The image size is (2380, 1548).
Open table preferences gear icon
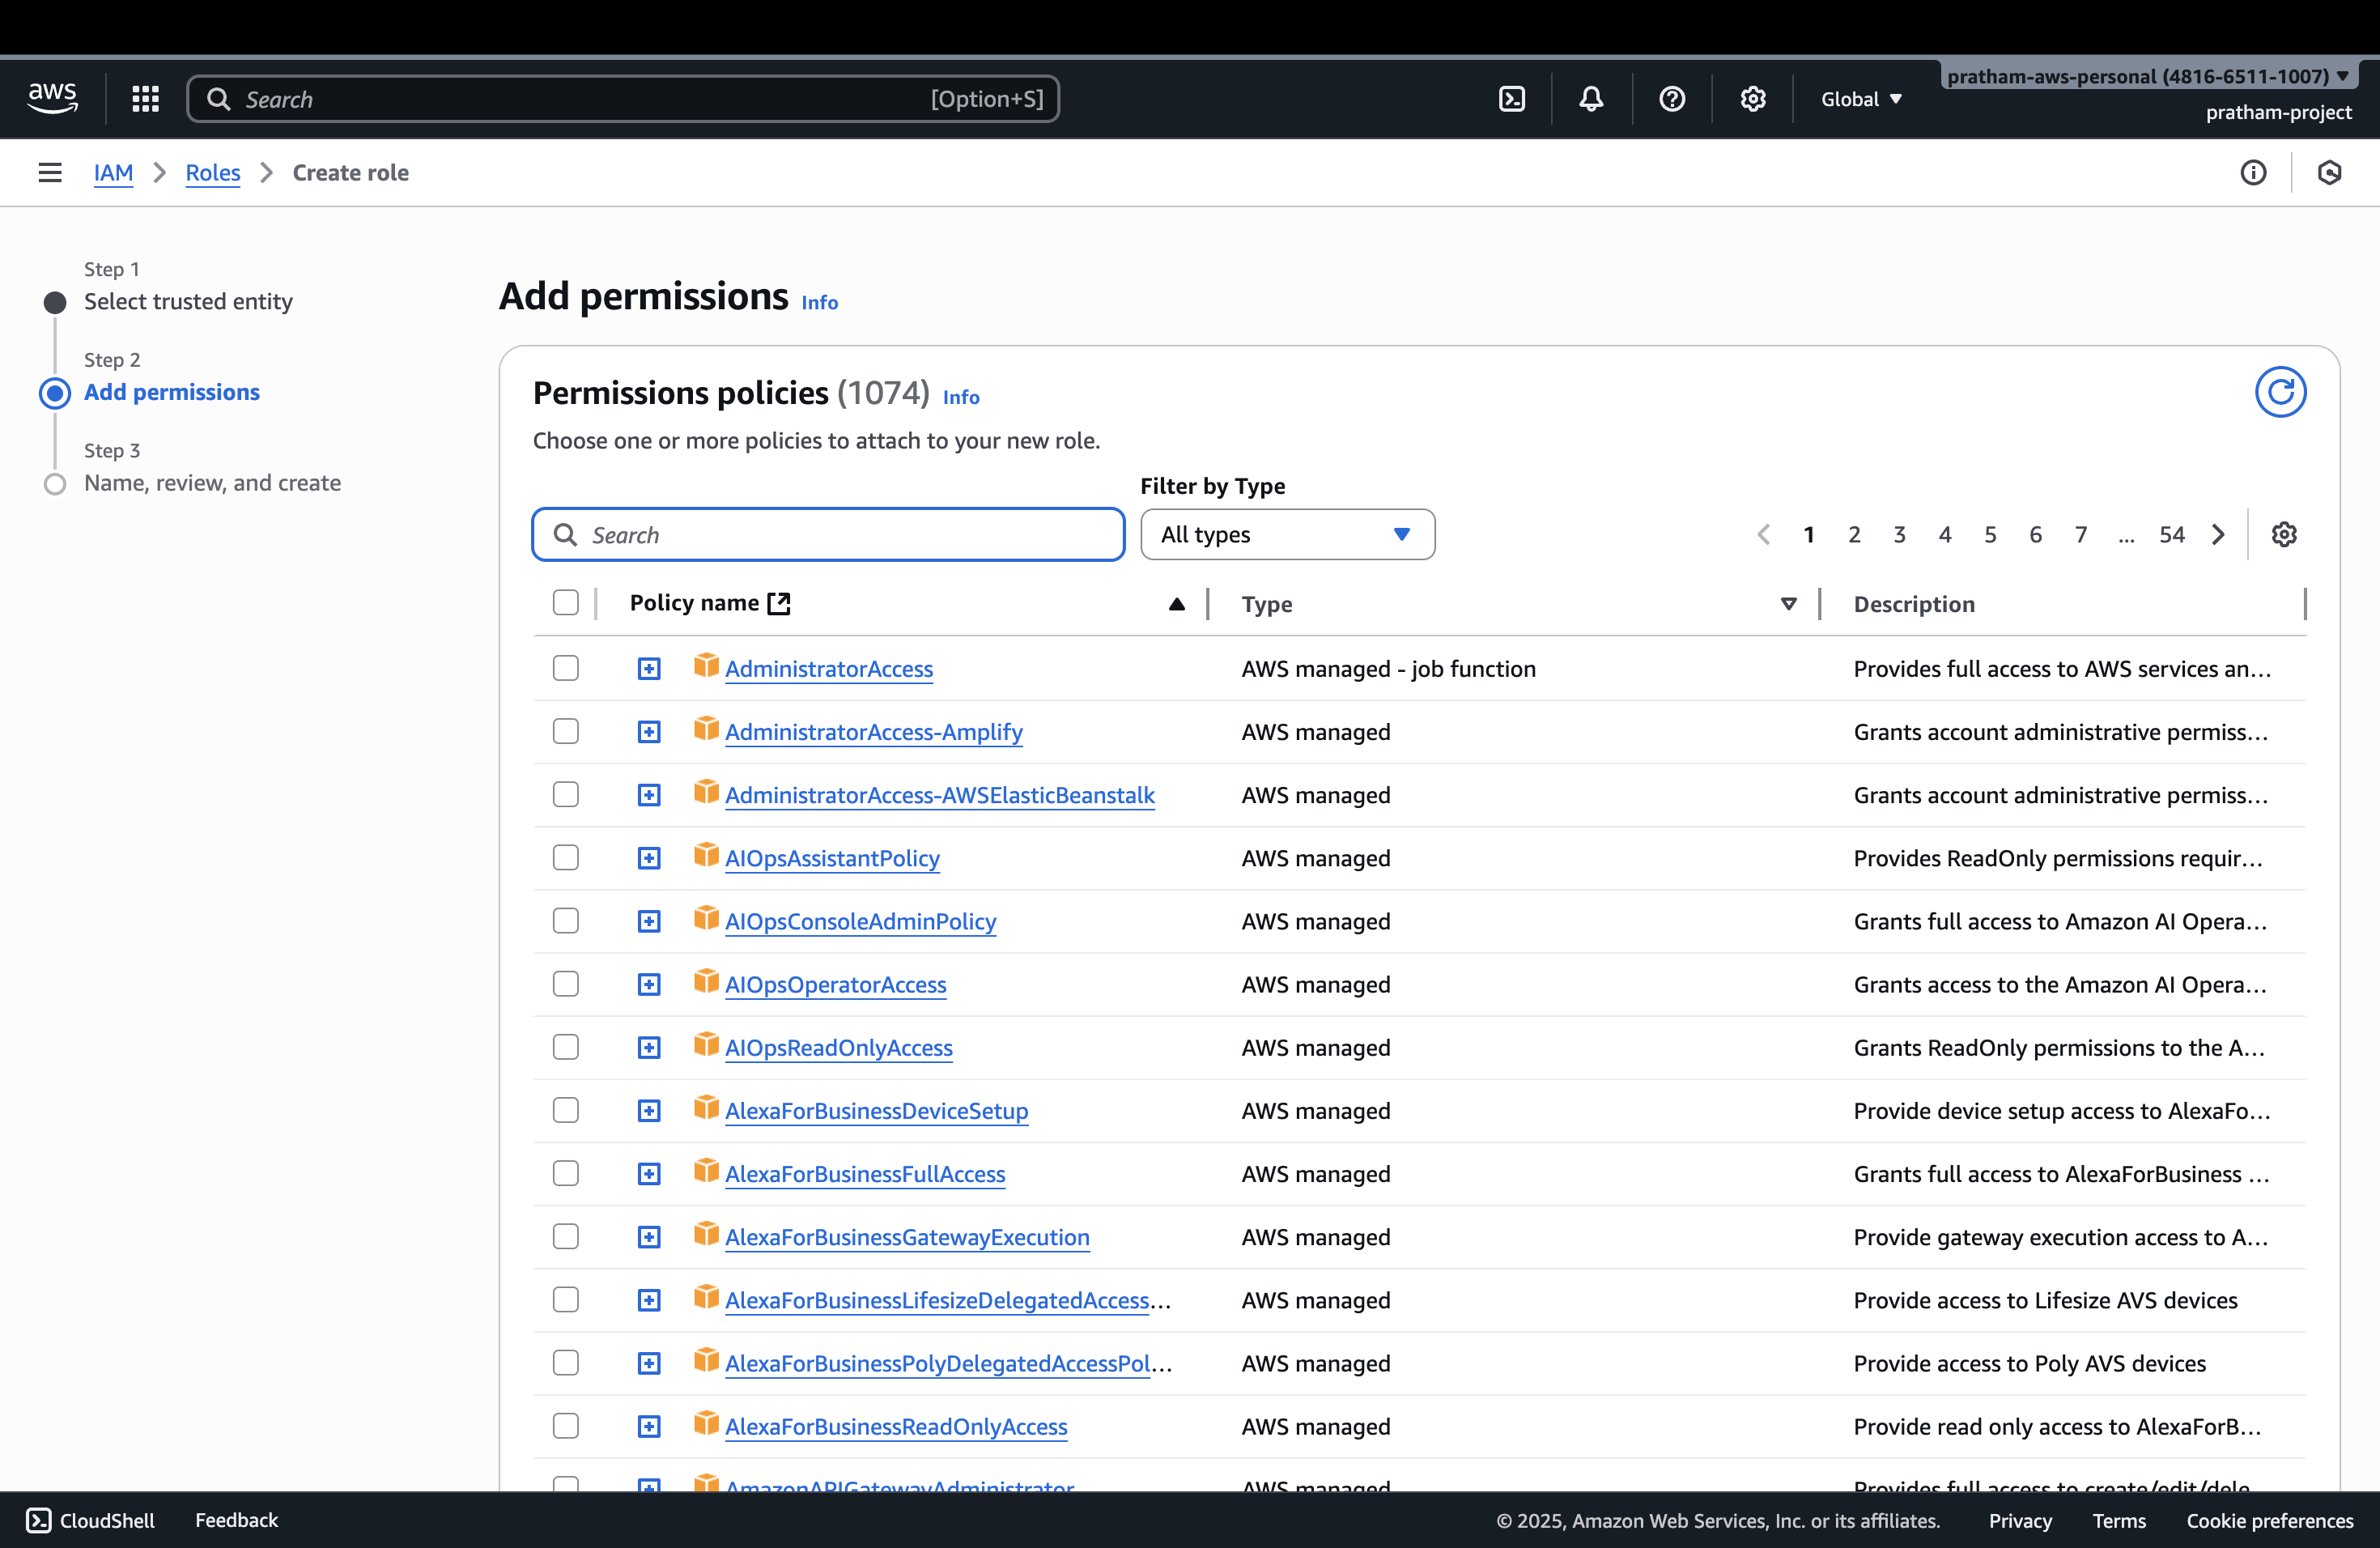(2284, 534)
